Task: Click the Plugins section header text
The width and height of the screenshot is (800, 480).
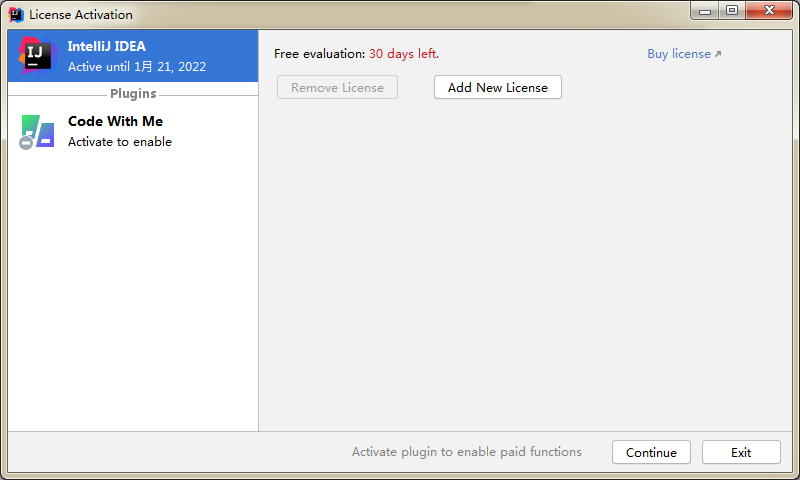Action: tap(133, 94)
